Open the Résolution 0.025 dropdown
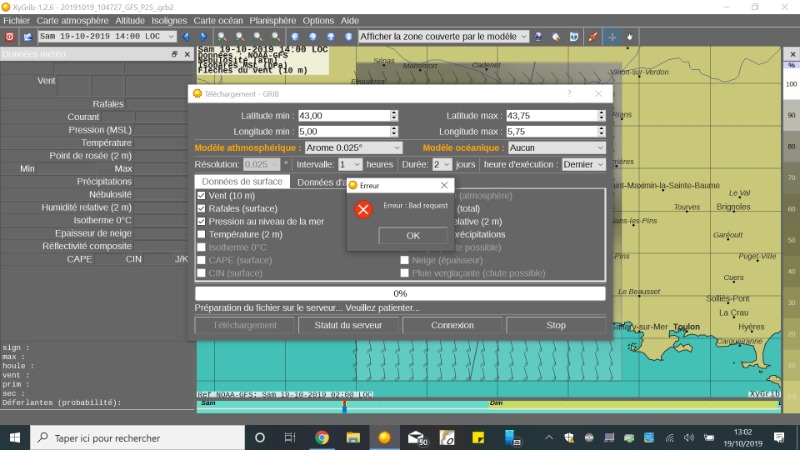The width and height of the screenshot is (800, 450). 261,164
